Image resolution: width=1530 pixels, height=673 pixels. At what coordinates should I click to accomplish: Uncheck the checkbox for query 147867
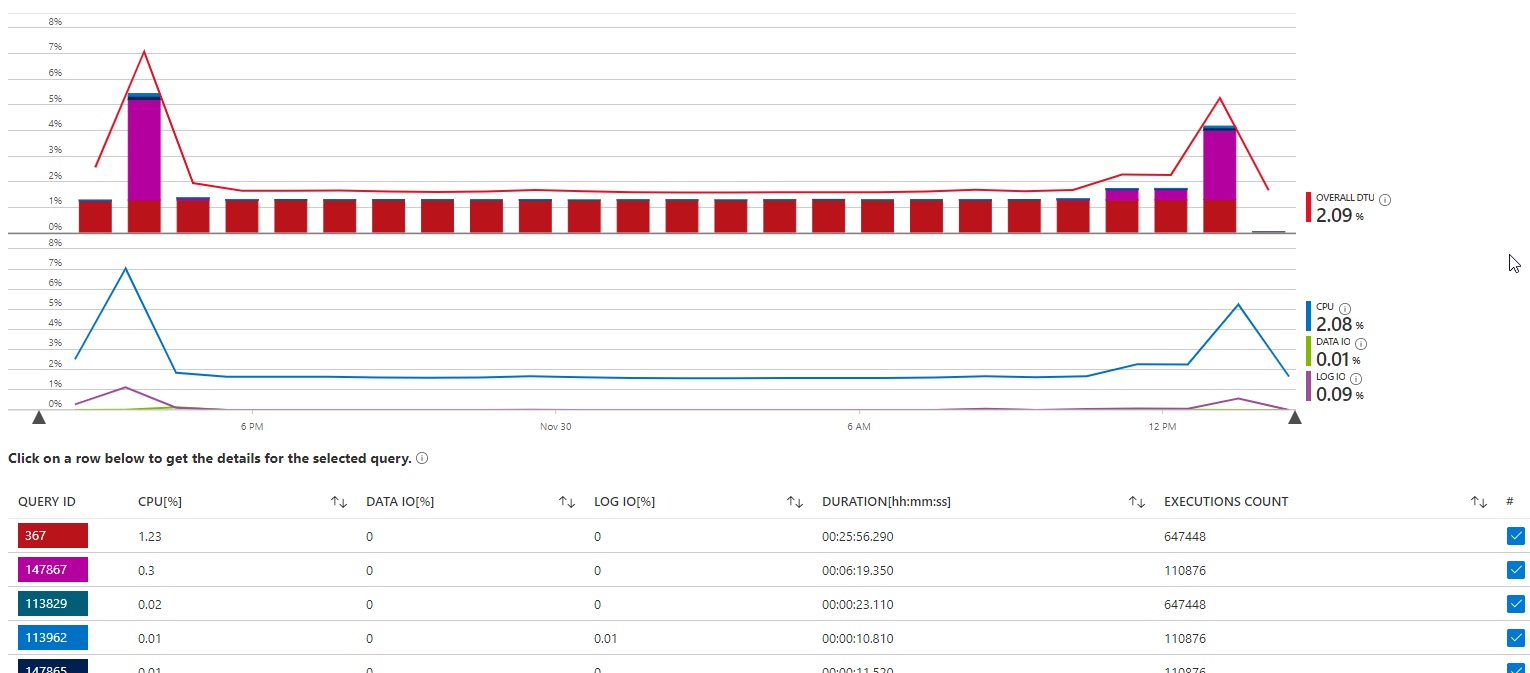1516,570
